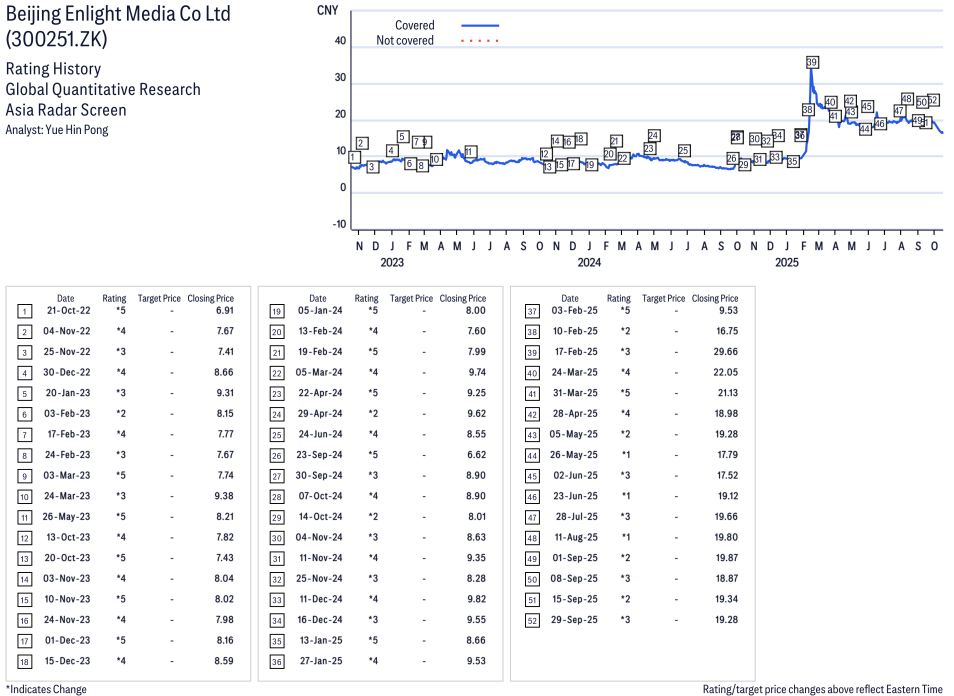This screenshot has height=696, width=954.
Task: Click the Beijing Enlight Media Co Ltd title
Action: click(118, 14)
